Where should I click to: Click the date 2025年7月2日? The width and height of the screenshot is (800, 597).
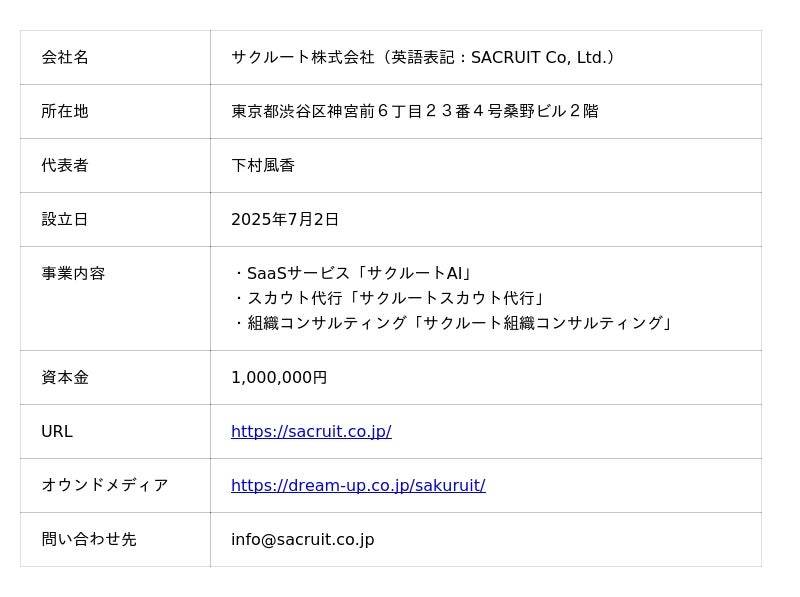pyautogui.click(x=285, y=219)
